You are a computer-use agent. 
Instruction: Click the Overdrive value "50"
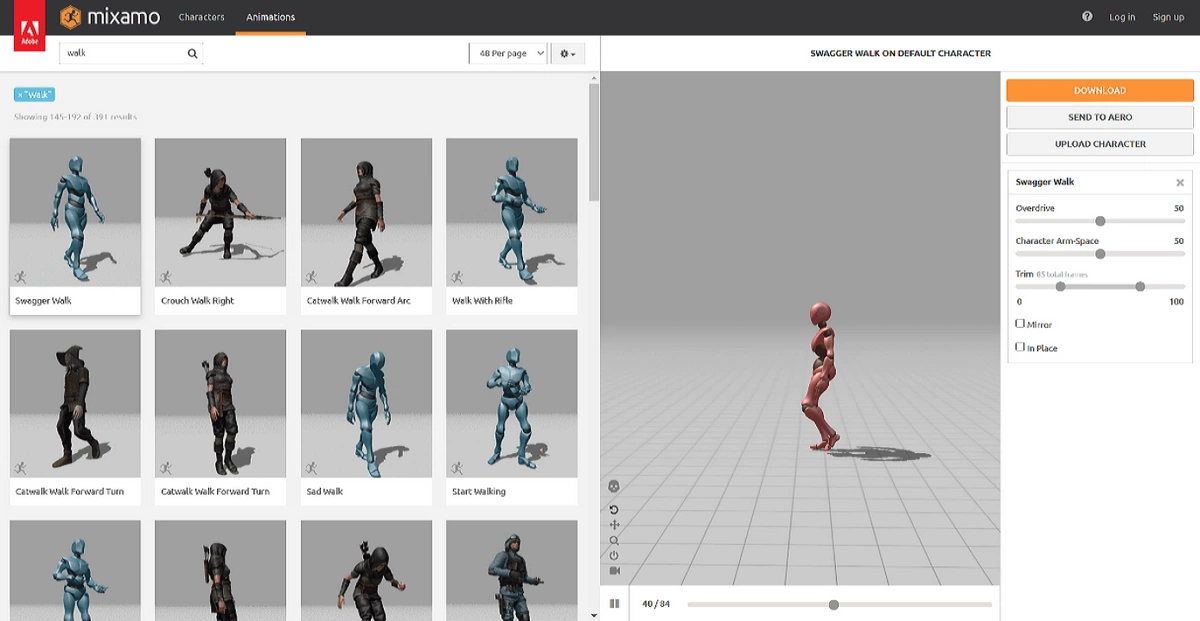coord(1179,208)
